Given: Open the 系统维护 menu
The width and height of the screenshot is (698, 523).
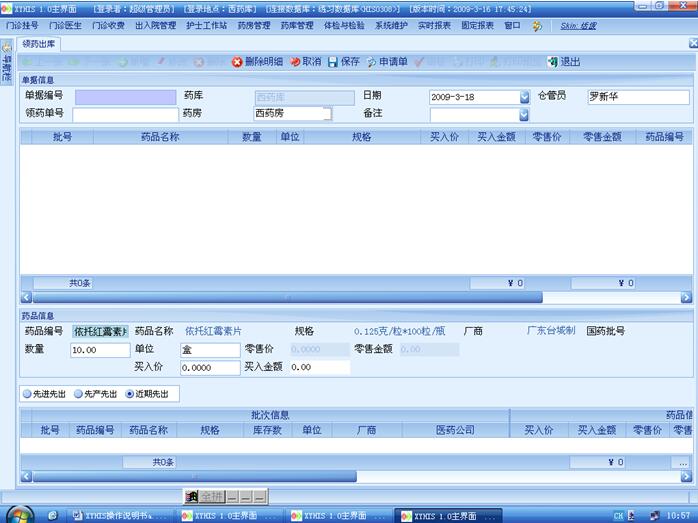Looking at the screenshot, I should [391, 25].
